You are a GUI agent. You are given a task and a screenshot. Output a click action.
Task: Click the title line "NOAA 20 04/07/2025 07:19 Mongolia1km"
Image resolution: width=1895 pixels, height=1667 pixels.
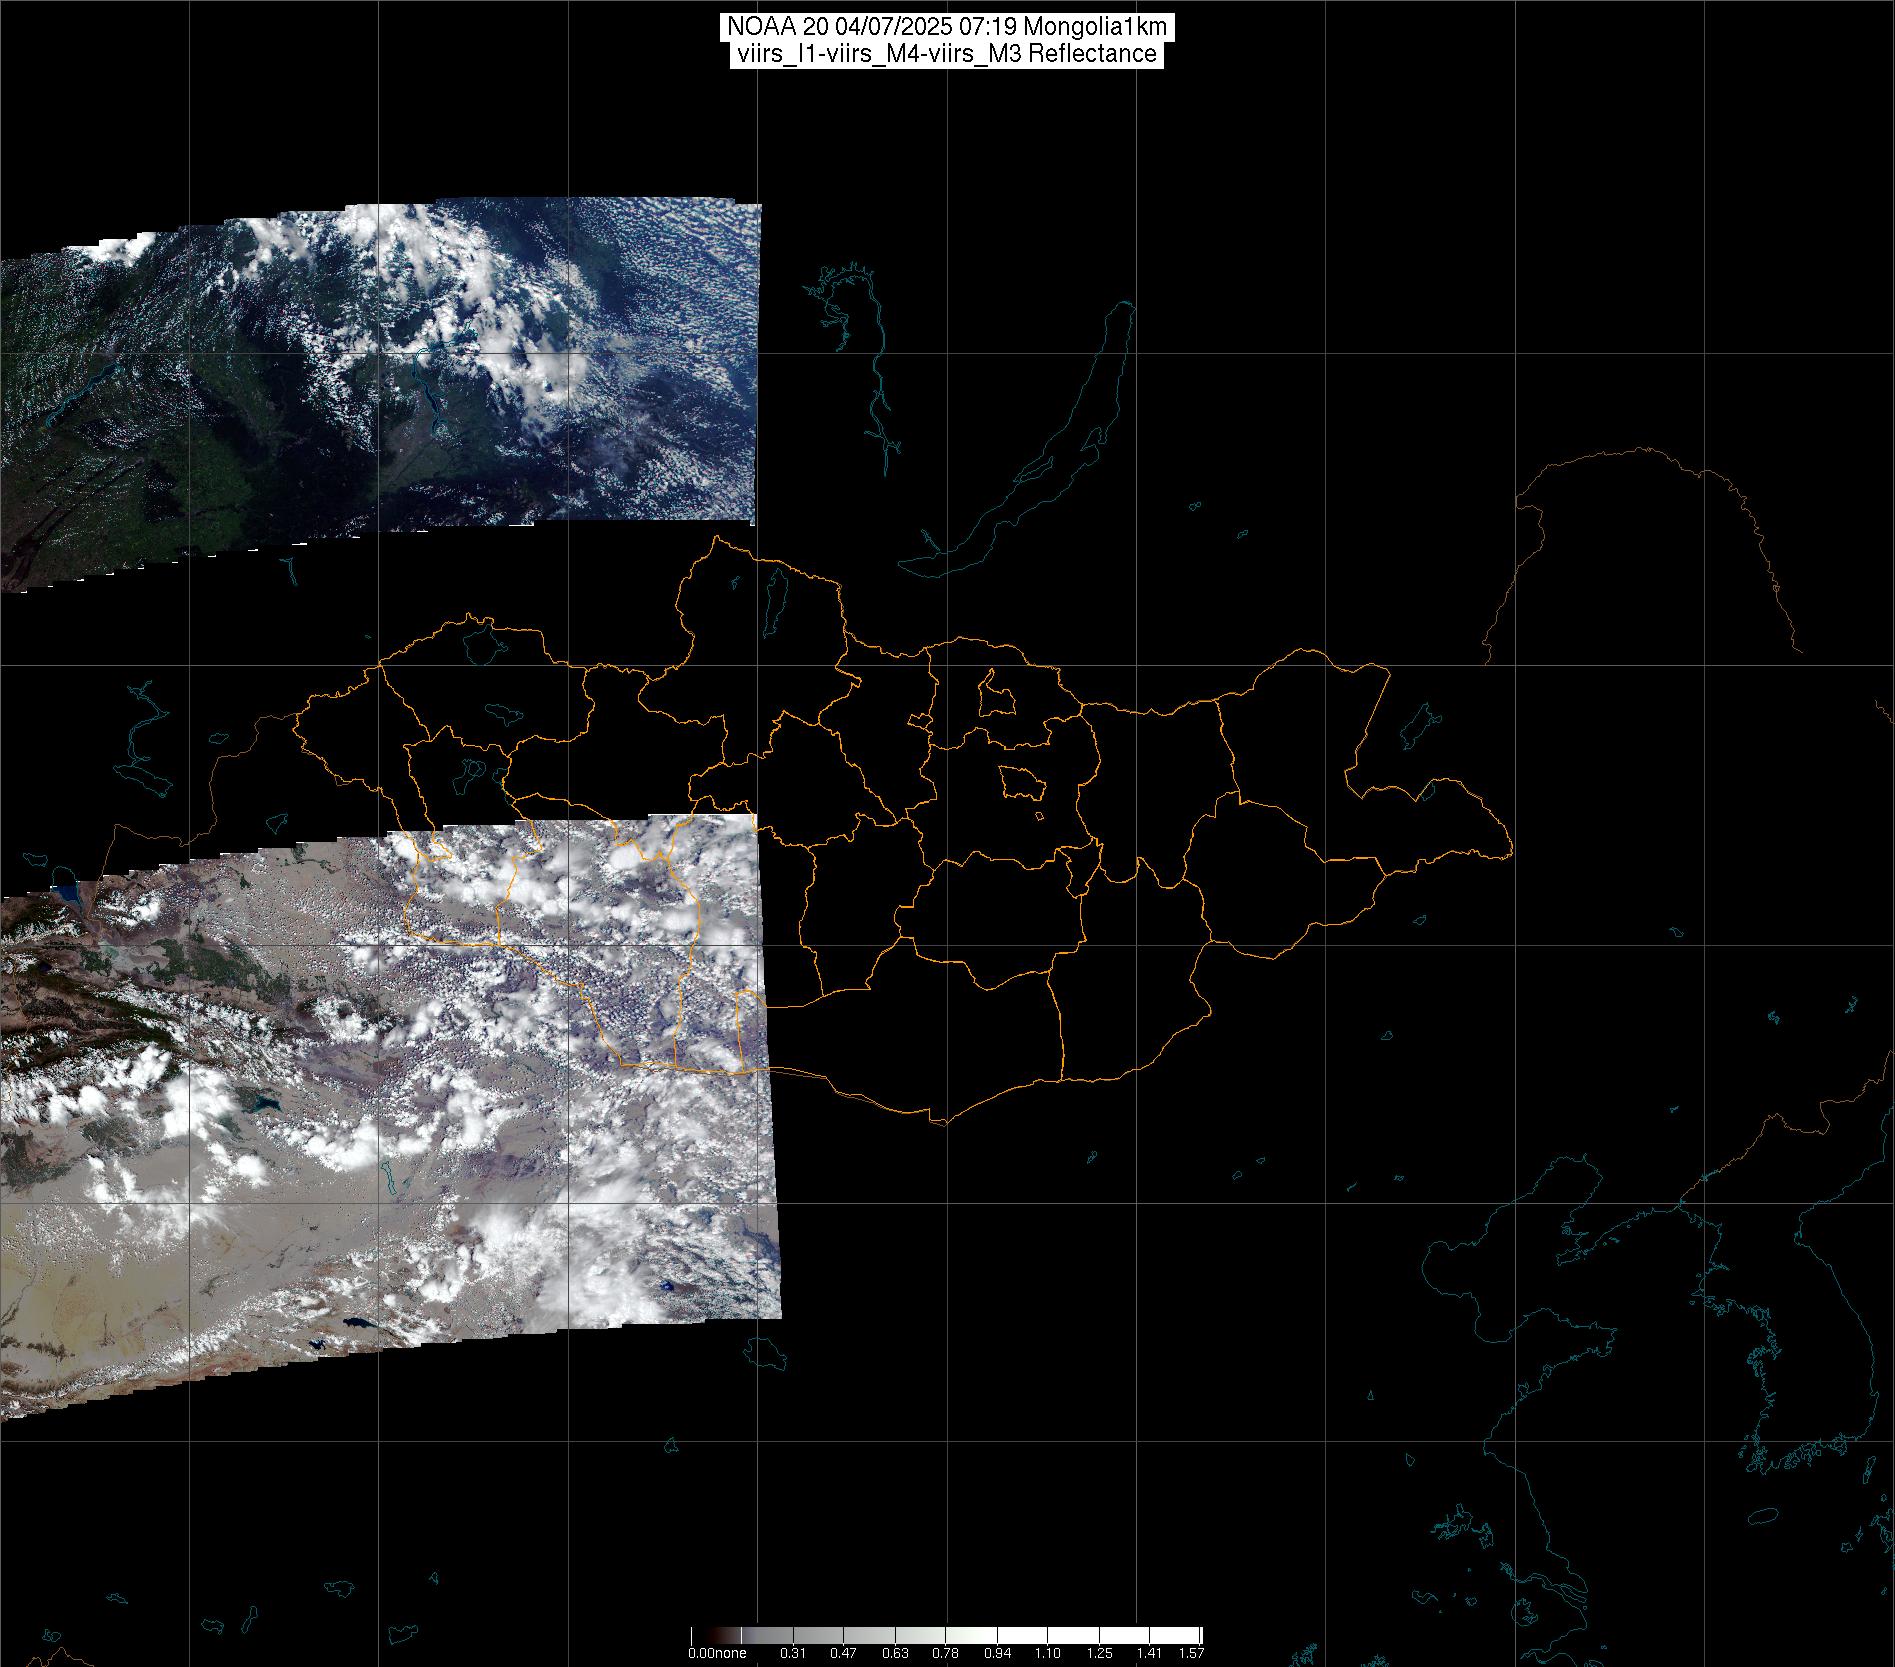(947, 28)
